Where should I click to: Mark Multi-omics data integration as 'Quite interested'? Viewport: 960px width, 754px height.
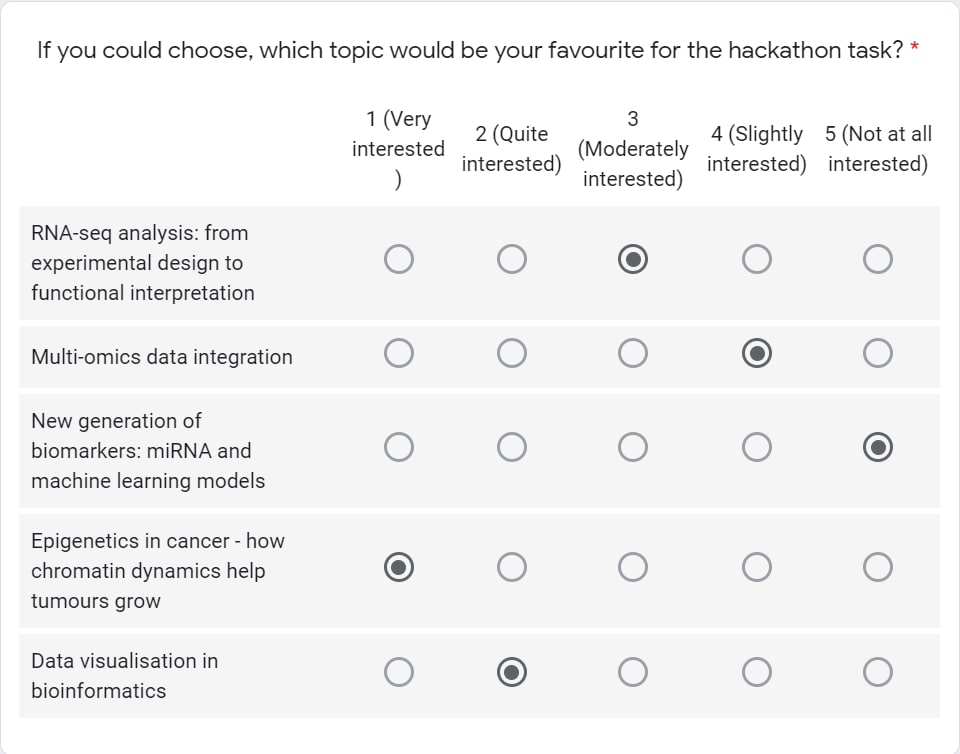pyautogui.click(x=512, y=353)
